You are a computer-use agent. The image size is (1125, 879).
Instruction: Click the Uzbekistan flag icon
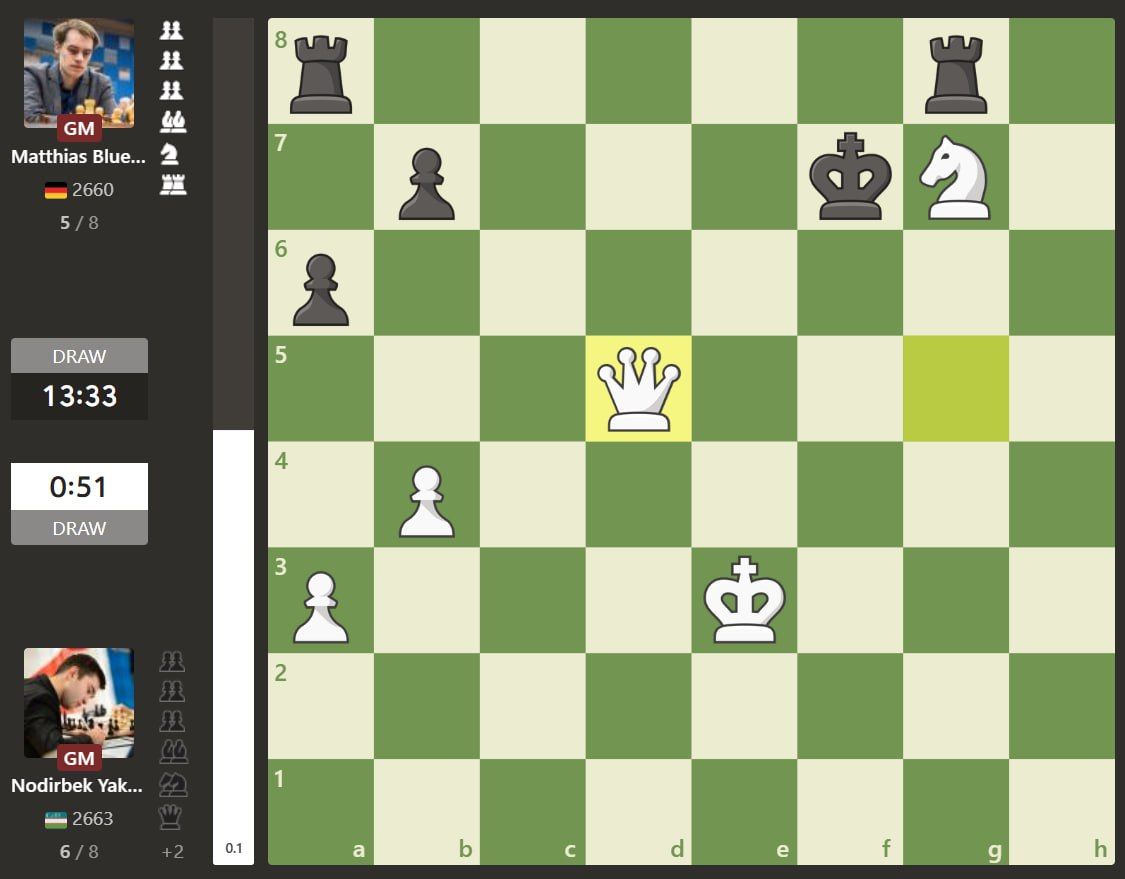coord(55,819)
